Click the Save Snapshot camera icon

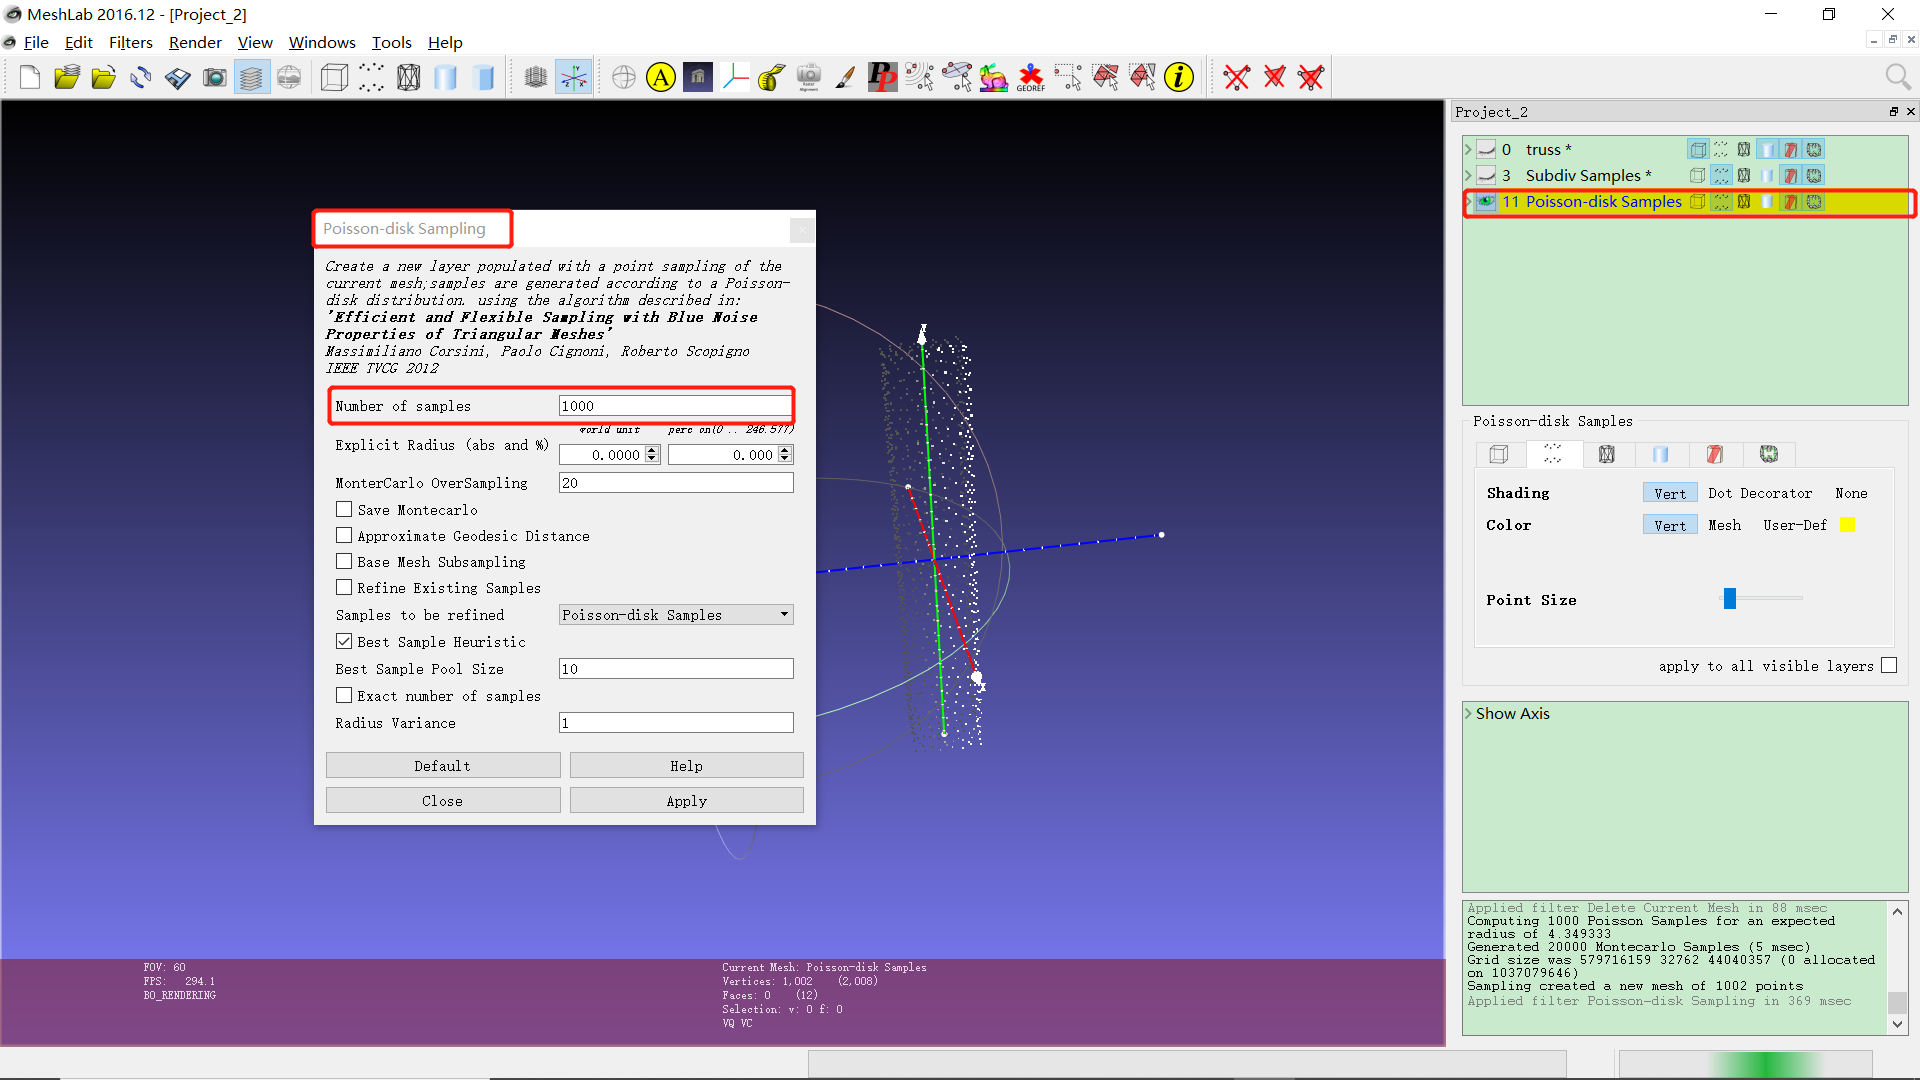214,77
